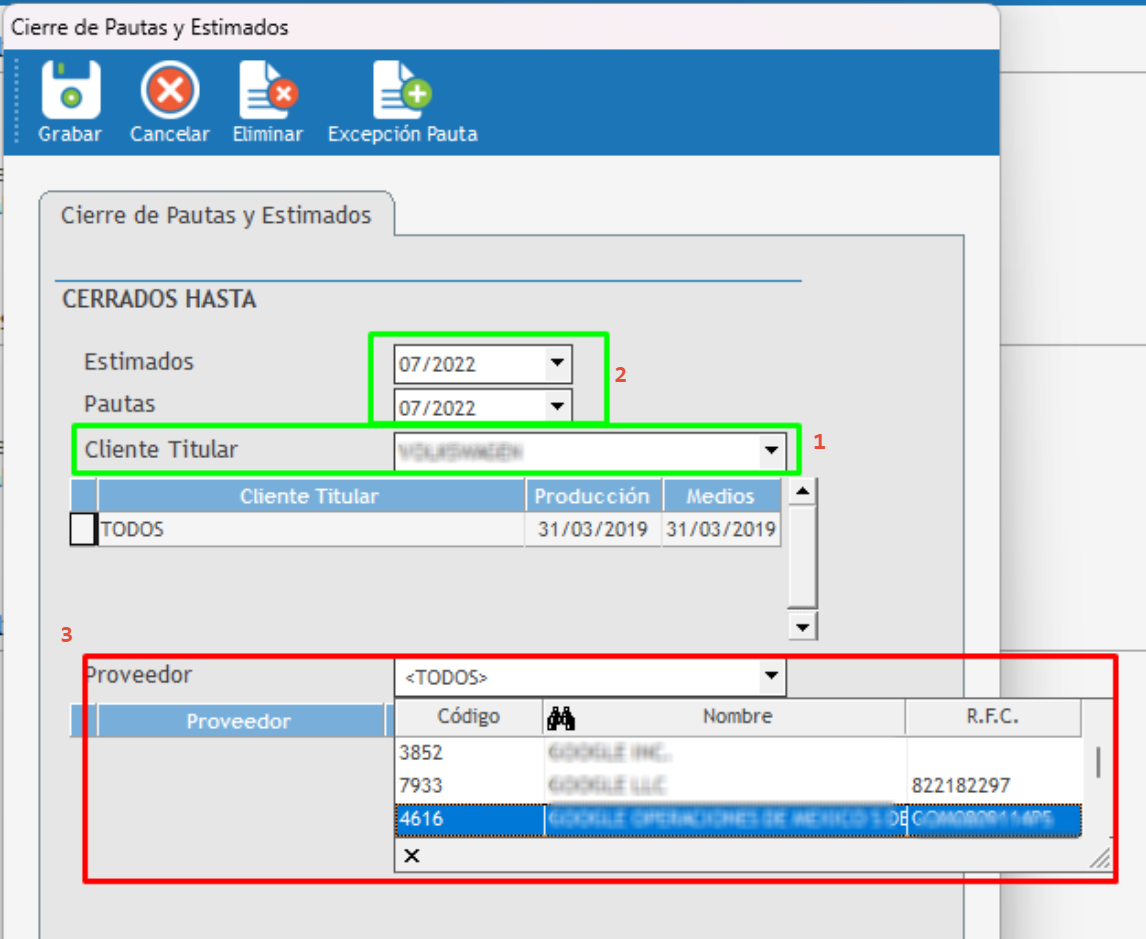Click TODOS cell in client grid
Image resolution: width=1146 pixels, height=939 pixels.
311,529
